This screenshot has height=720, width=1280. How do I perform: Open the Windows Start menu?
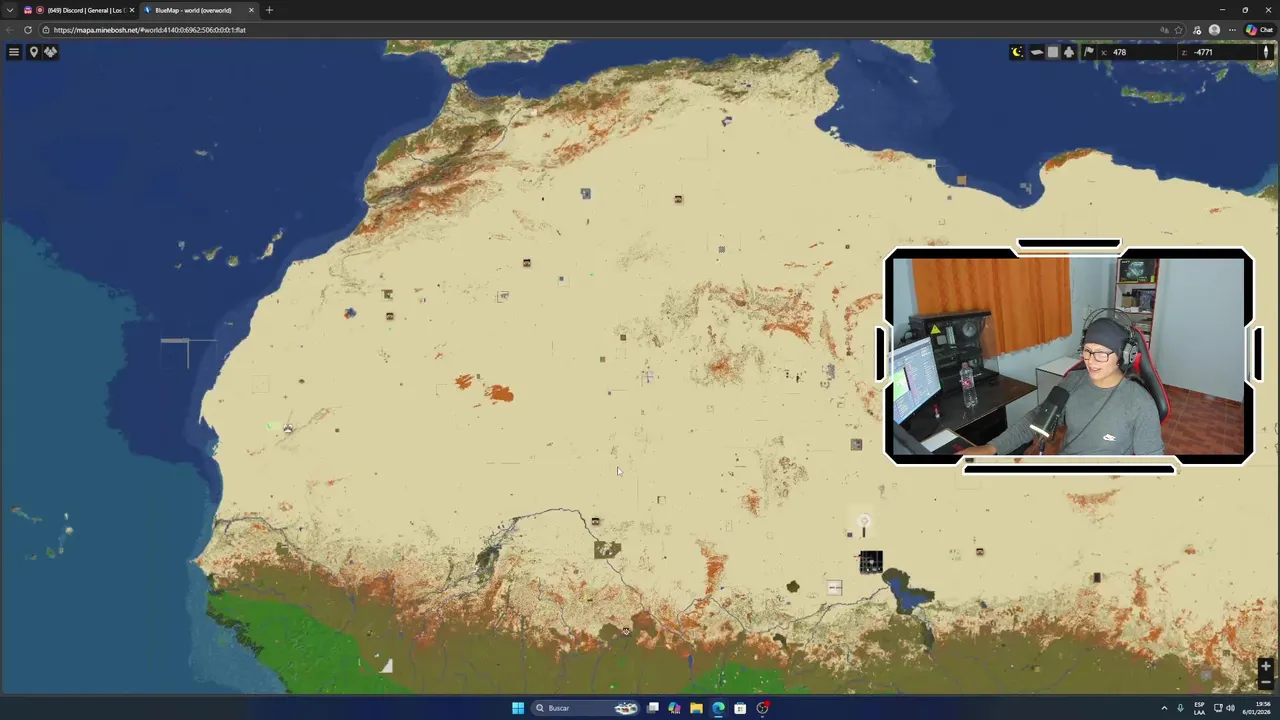[518, 708]
